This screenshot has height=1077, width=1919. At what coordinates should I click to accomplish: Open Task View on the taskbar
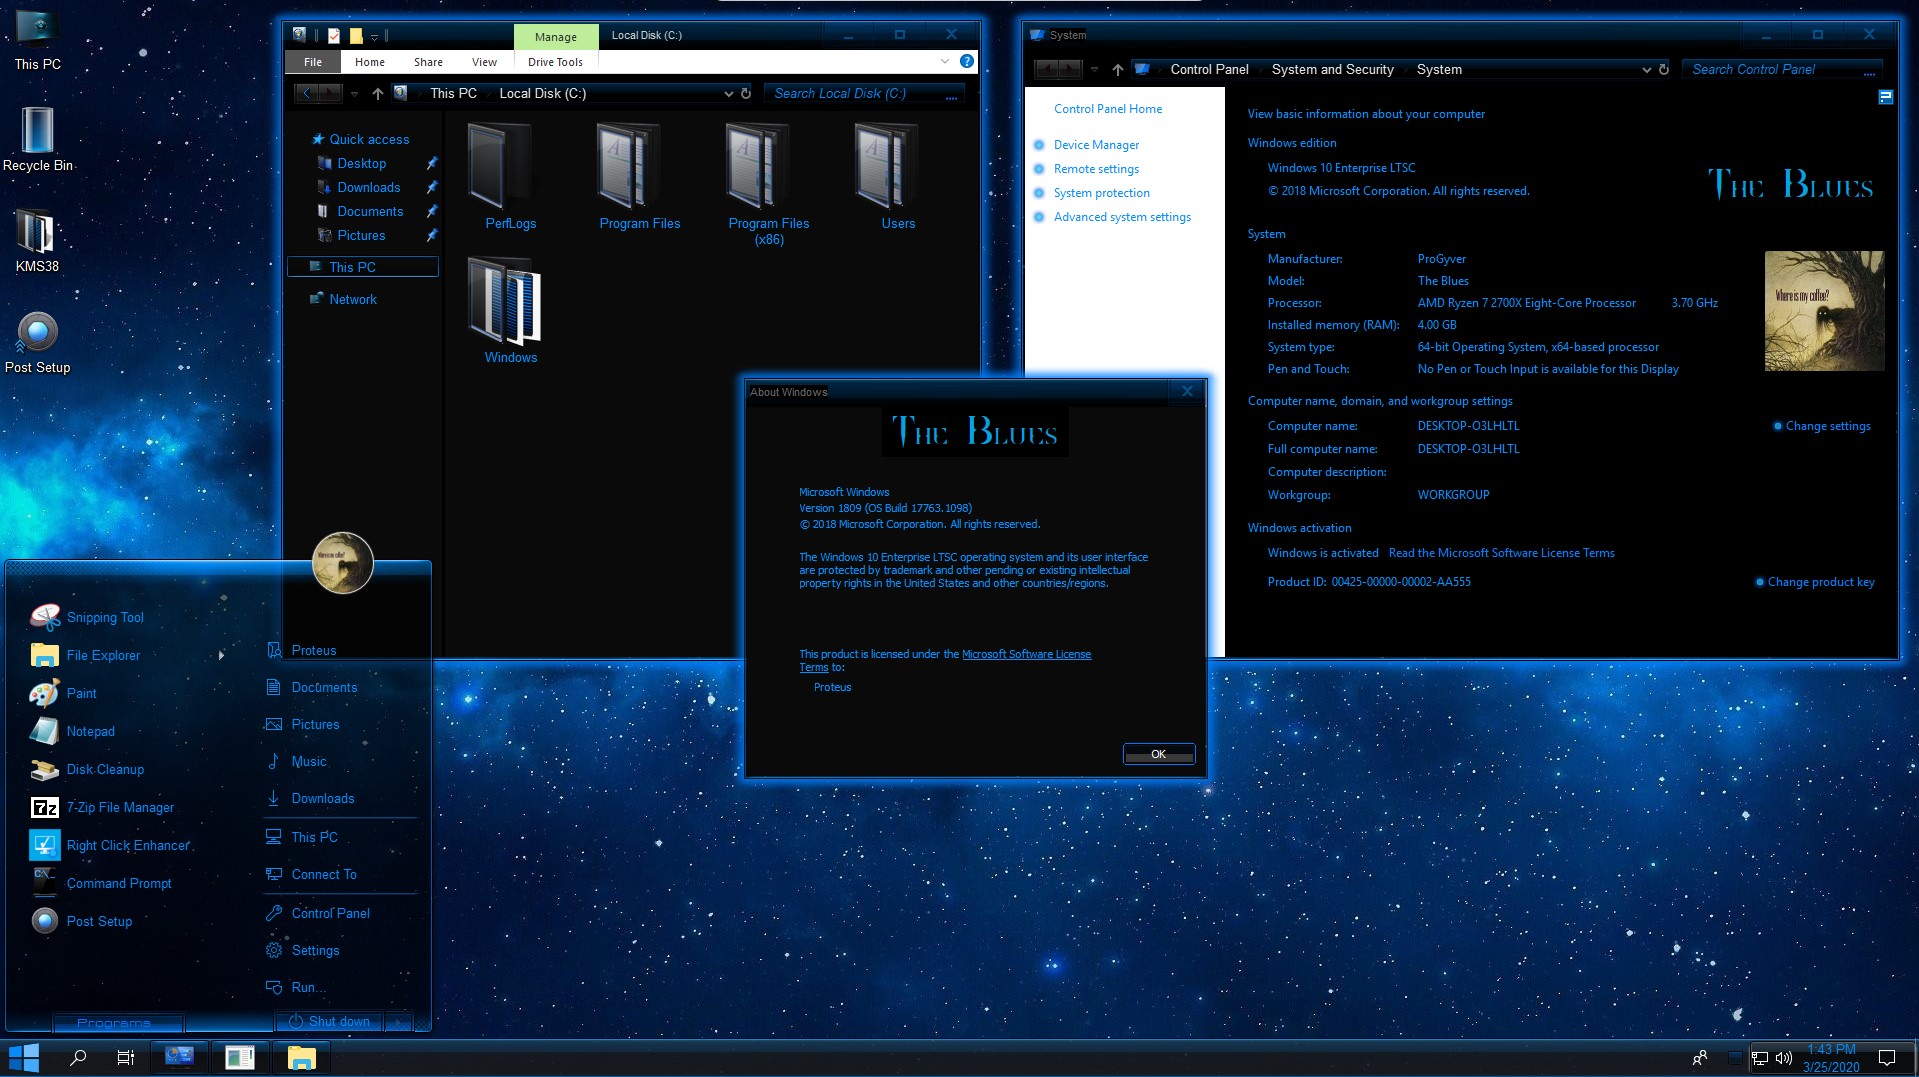point(125,1057)
